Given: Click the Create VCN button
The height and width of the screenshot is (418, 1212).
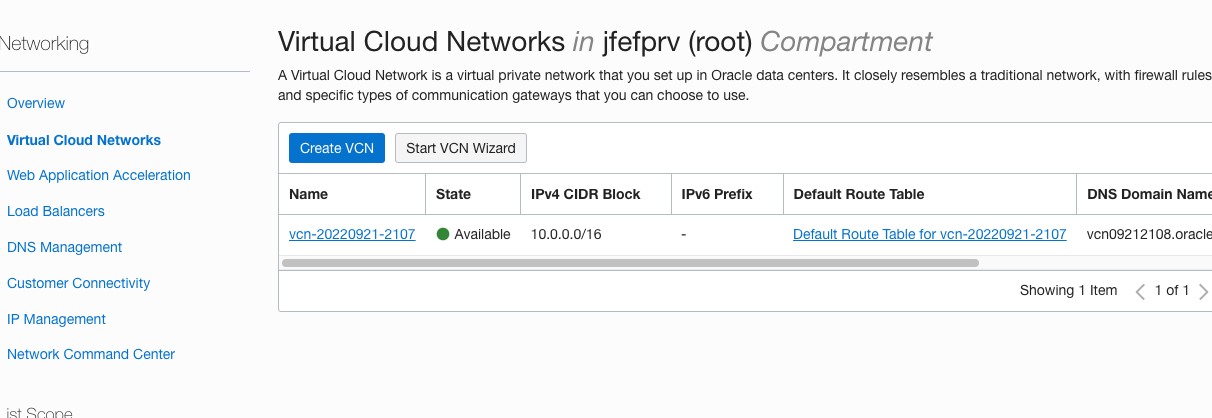Looking at the screenshot, I should click(x=336, y=148).
